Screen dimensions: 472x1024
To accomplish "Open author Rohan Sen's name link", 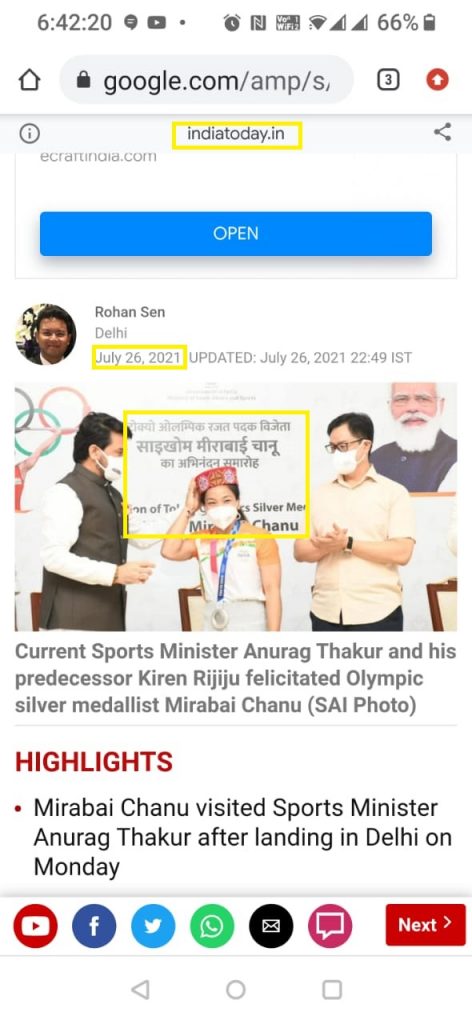I will [130, 312].
